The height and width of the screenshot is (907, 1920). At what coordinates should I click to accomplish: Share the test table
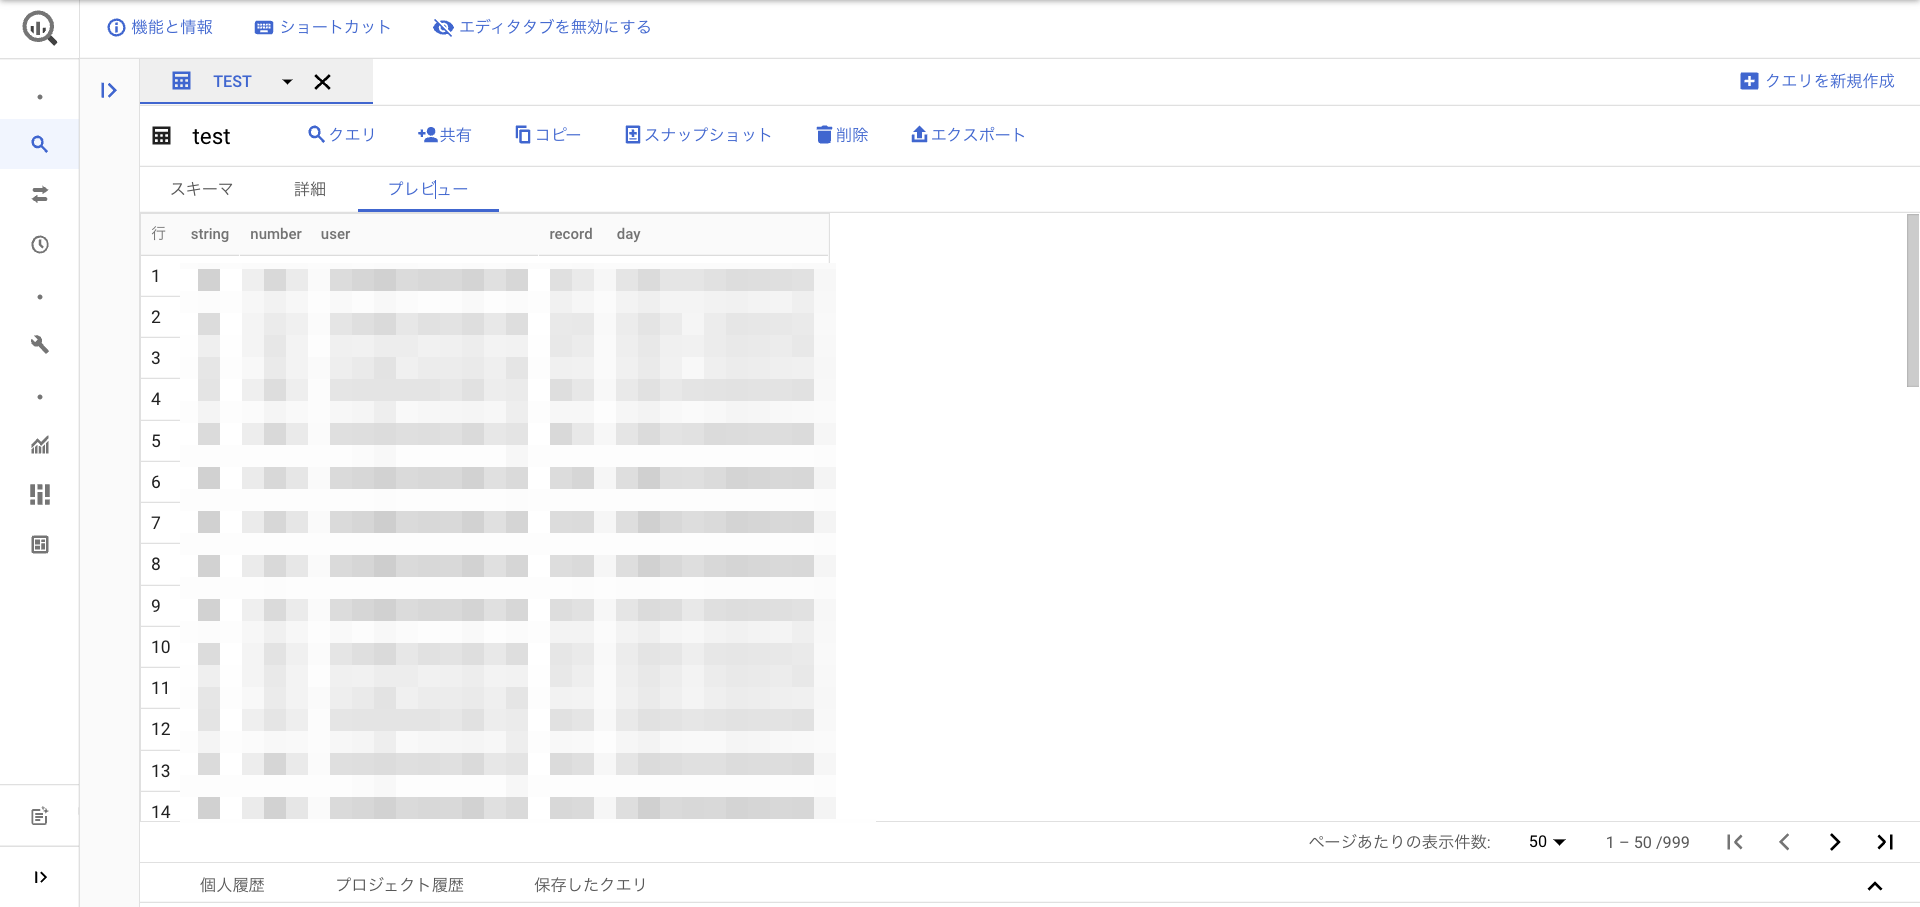[444, 134]
